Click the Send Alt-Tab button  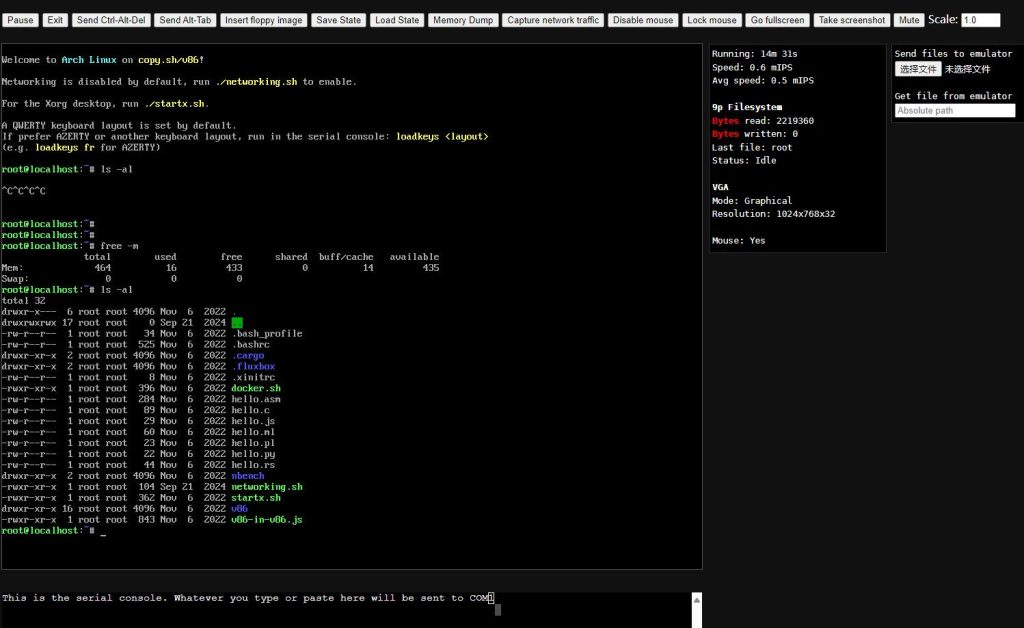coord(185,20)
